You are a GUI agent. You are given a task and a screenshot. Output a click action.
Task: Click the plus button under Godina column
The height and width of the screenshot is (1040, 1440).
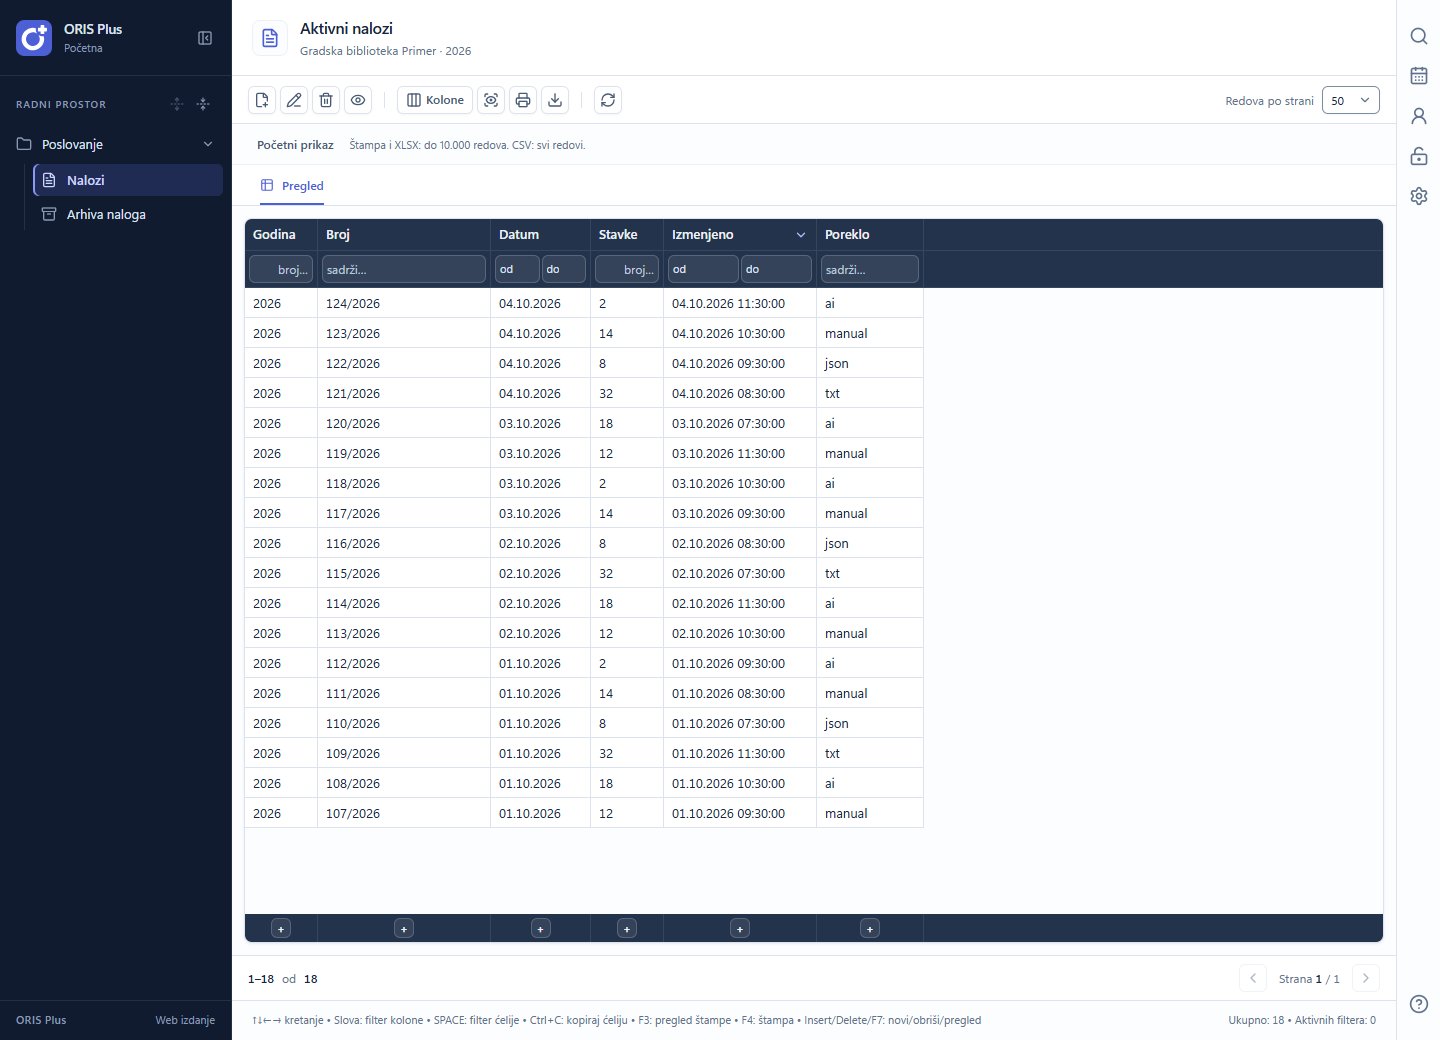[x=281, y=929]
